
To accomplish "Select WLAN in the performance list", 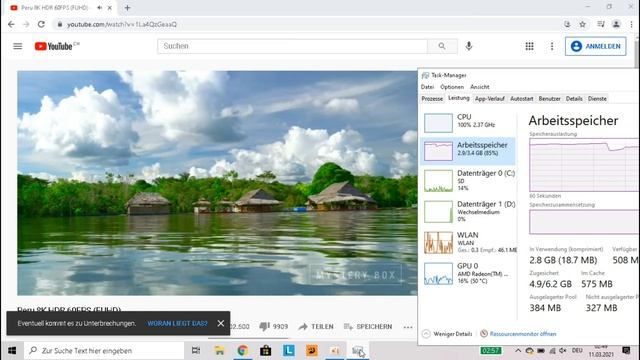I will (468, 242).
